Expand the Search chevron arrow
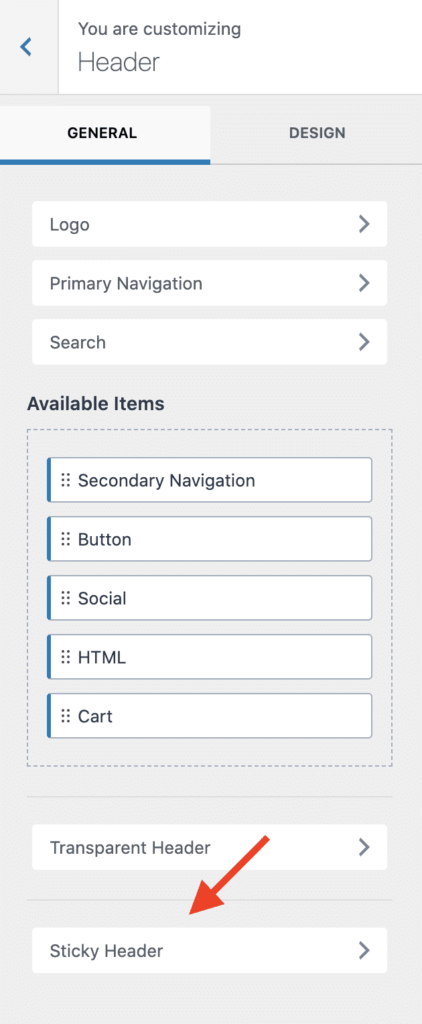Viewport: 422px width, 1024px height. 364,342
